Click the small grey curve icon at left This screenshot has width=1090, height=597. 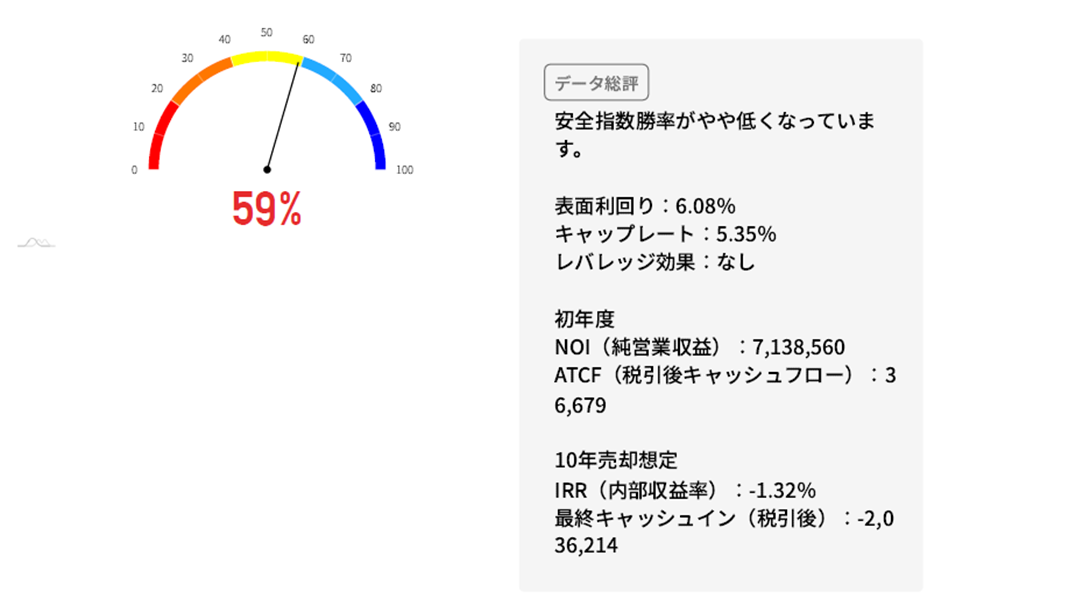(x=36, y=242)
